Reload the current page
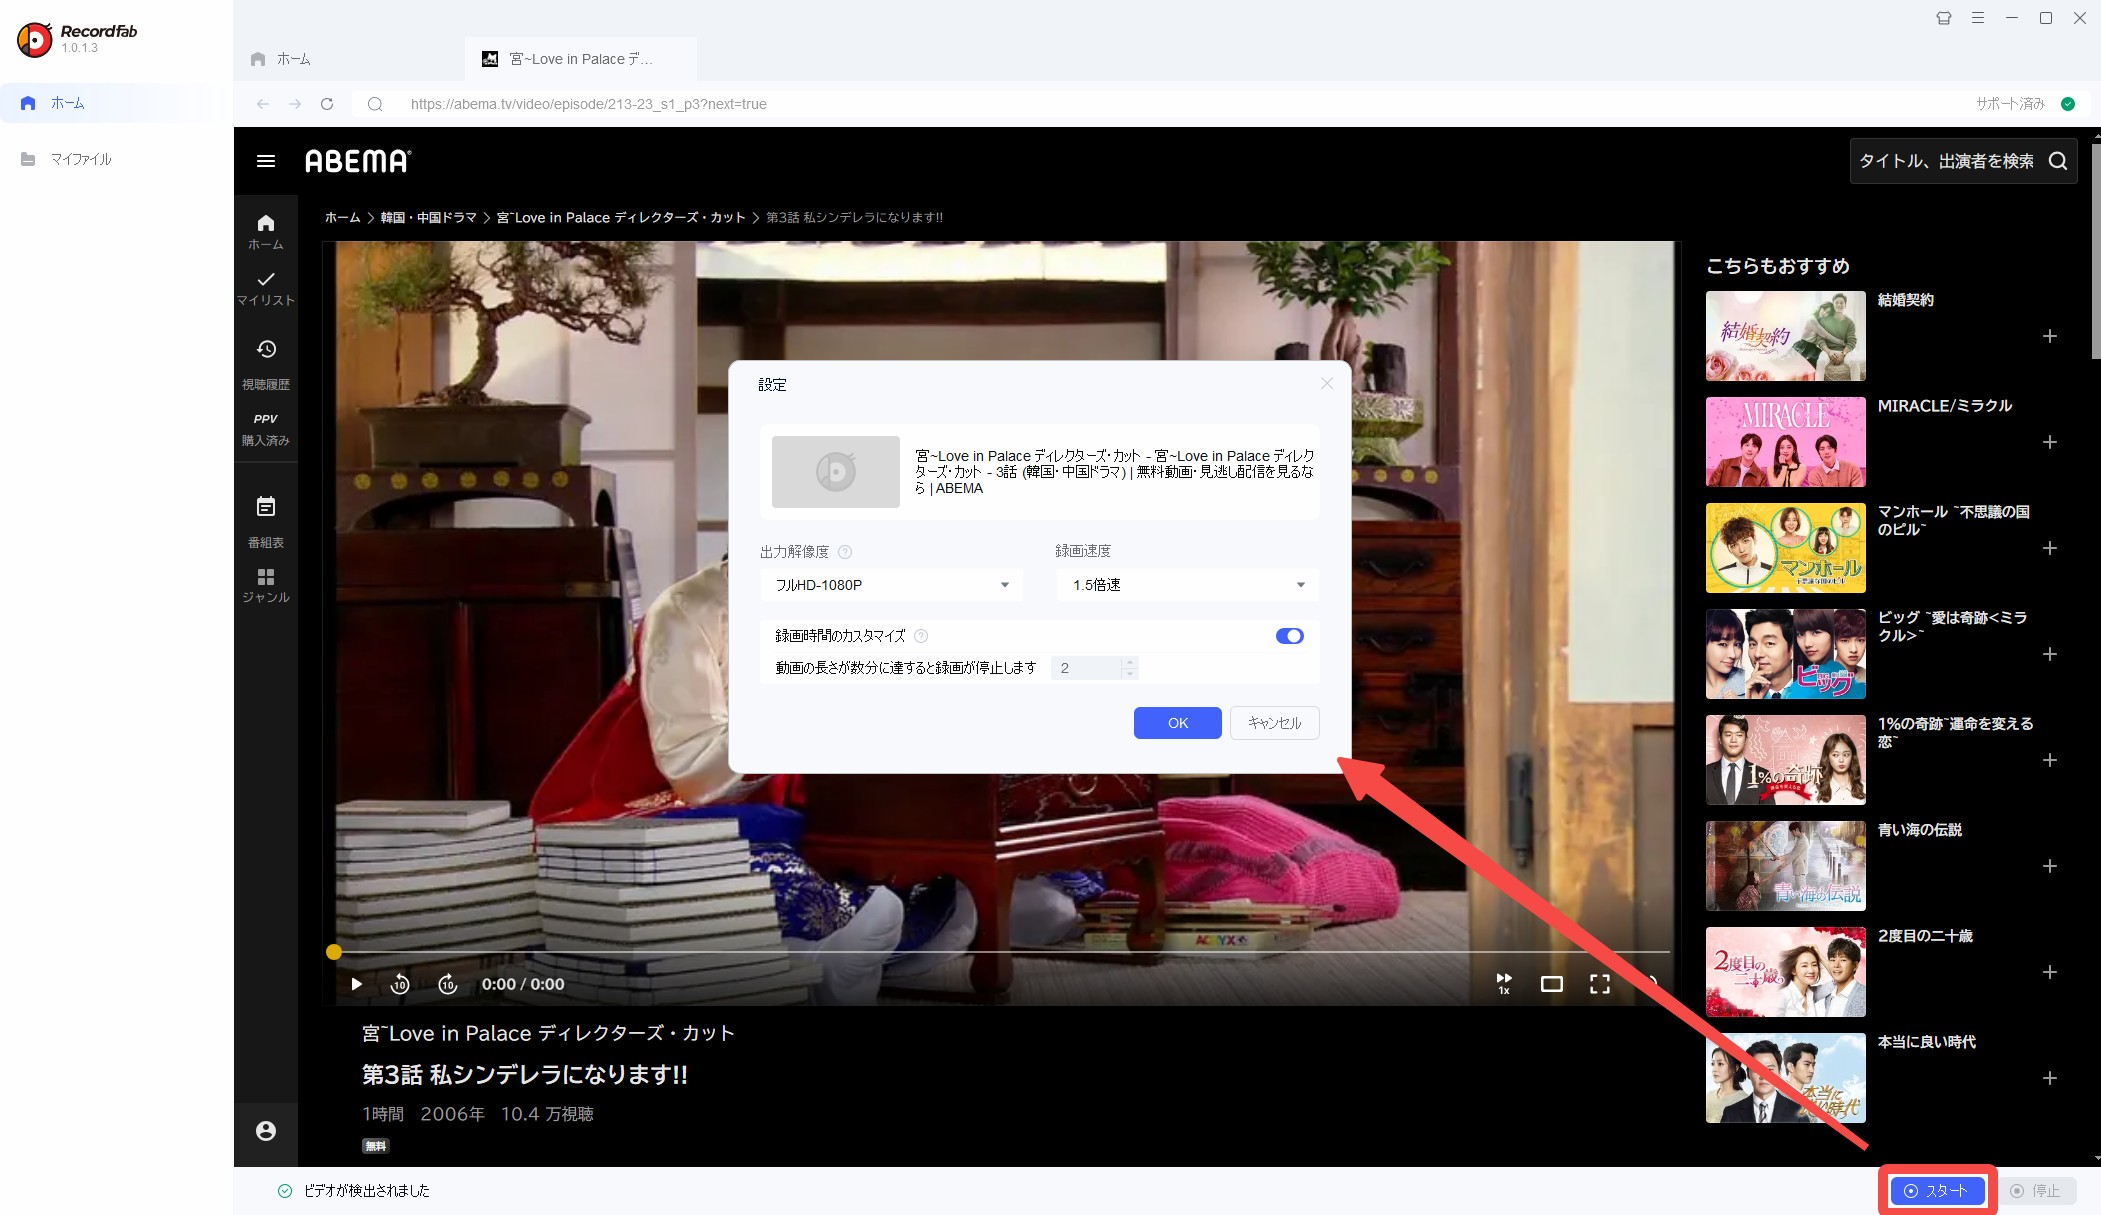2101x1215 pixels. click(327, 104)
